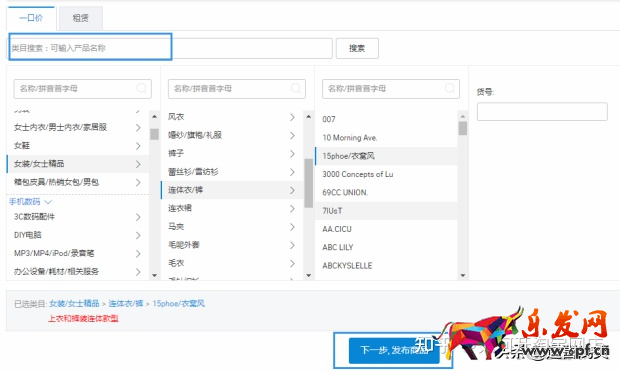Click brand column scrollbar down arrow
620x371 pixels.
(x=463, y=275)
